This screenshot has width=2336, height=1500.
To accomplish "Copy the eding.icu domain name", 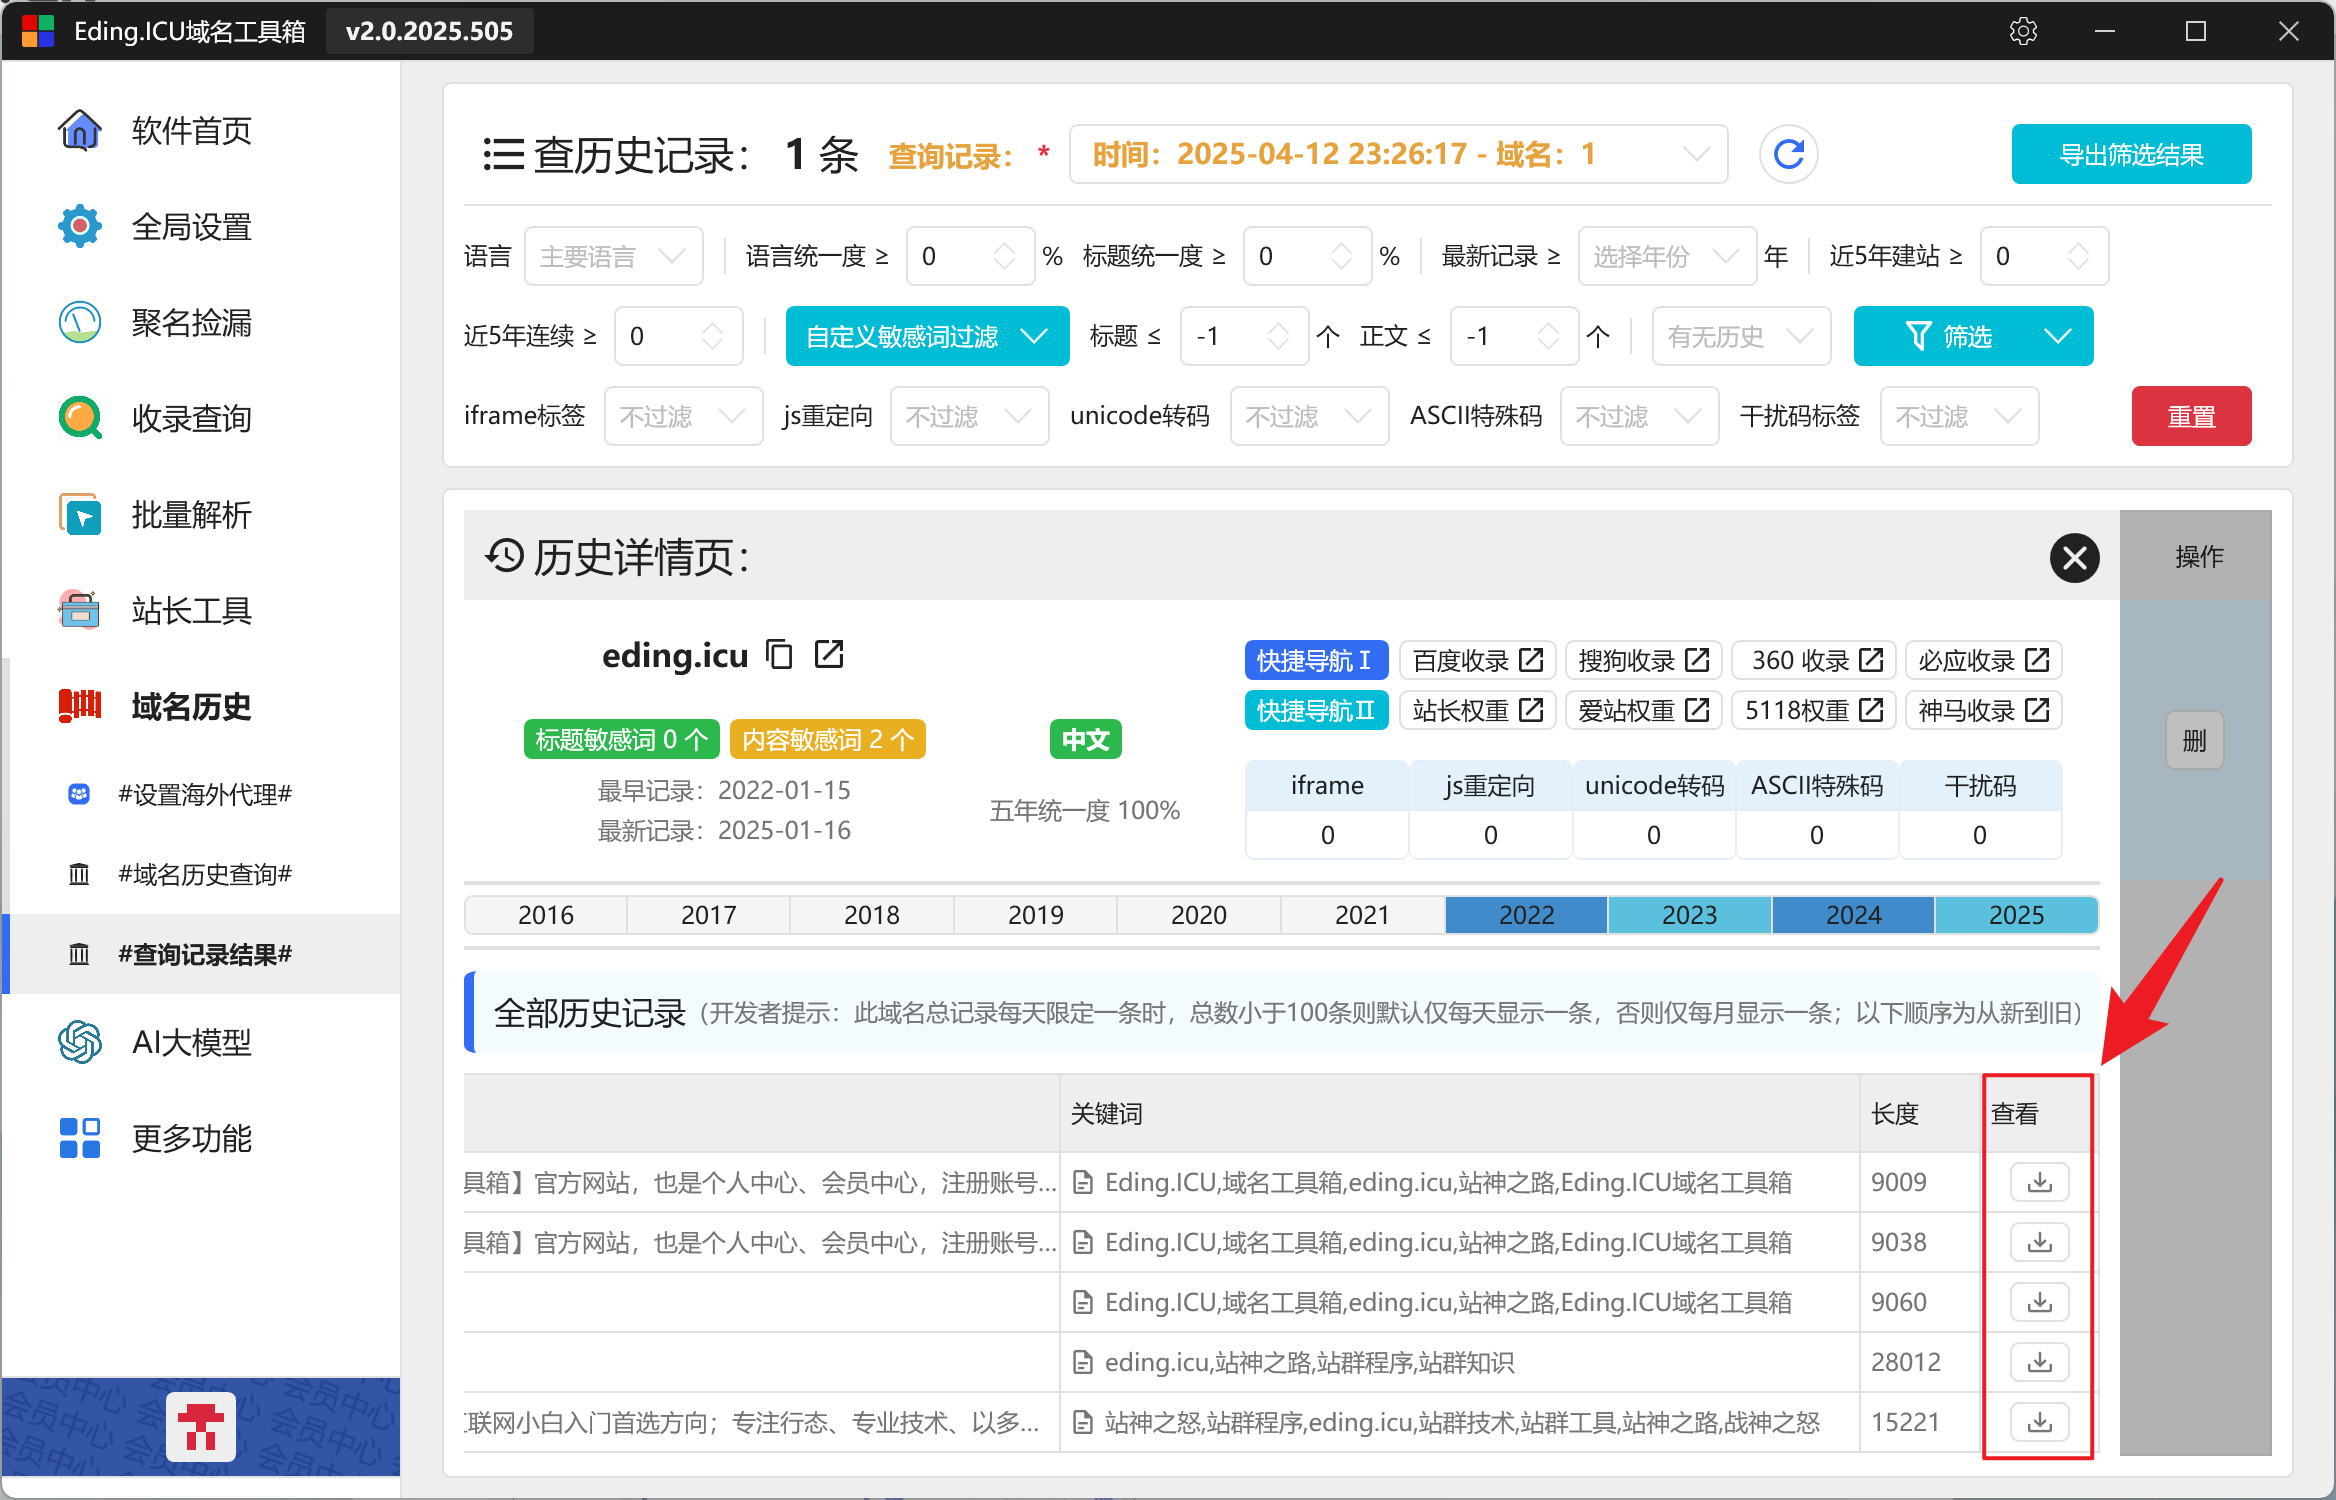I will pyautogui.click(x=779, y=655).
